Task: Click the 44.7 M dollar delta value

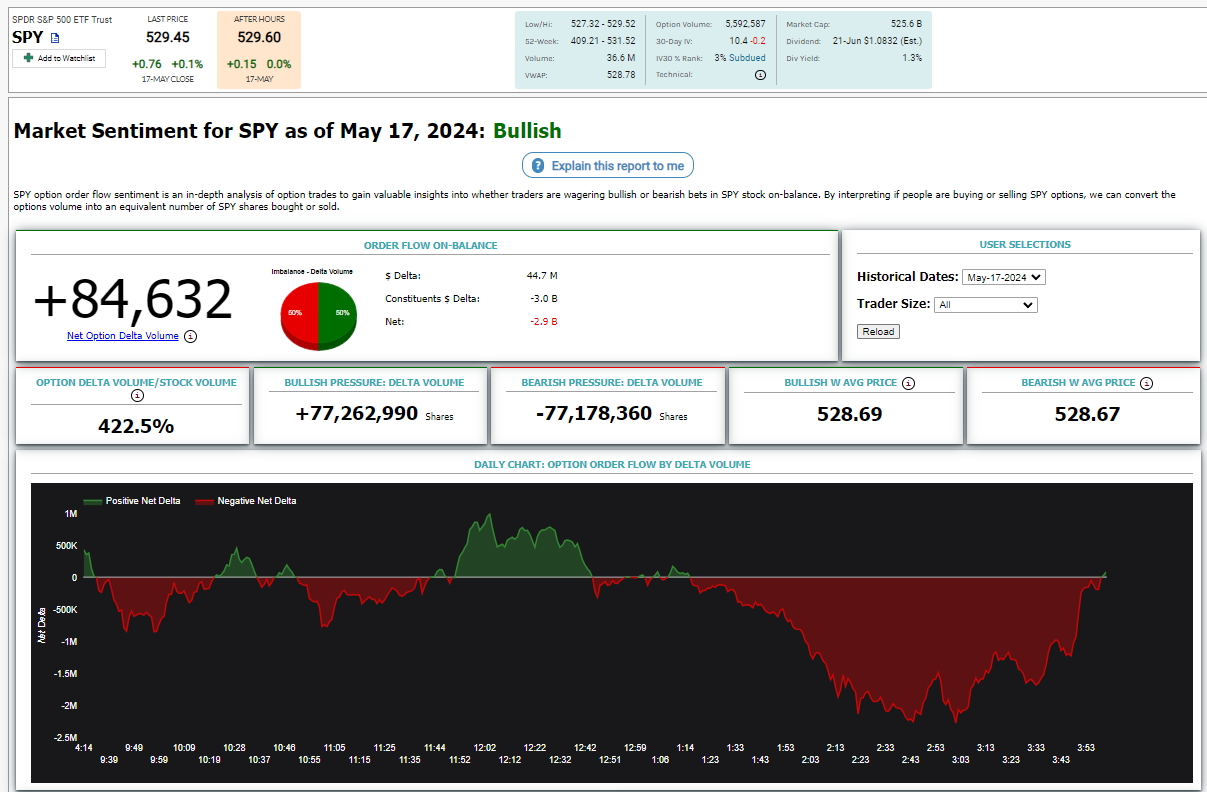Action: [542, 275]
